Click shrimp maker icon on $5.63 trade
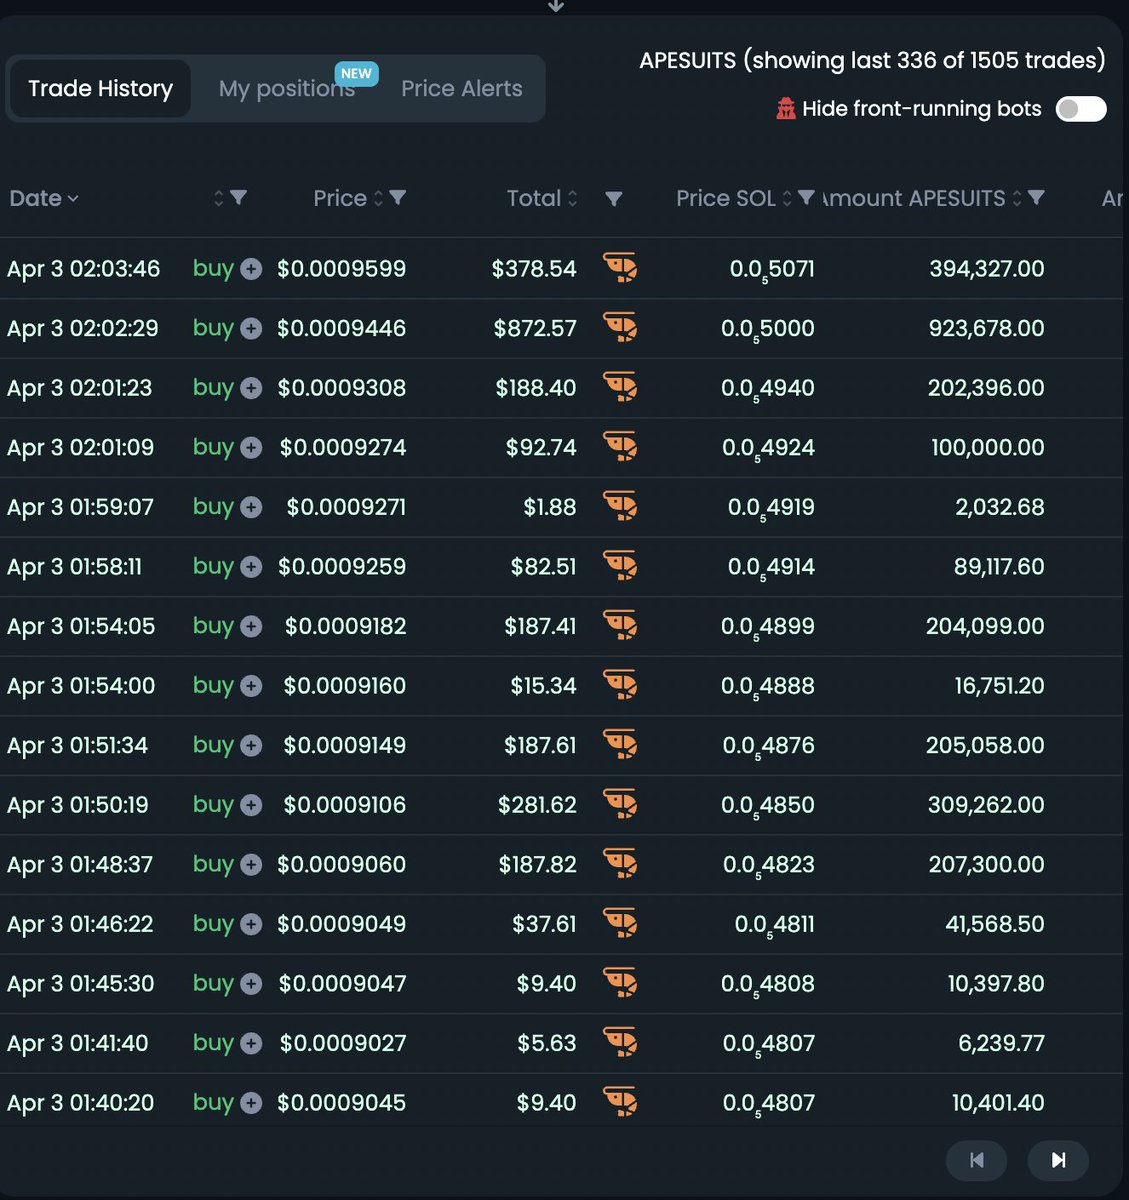 (x=620, y=1042)
